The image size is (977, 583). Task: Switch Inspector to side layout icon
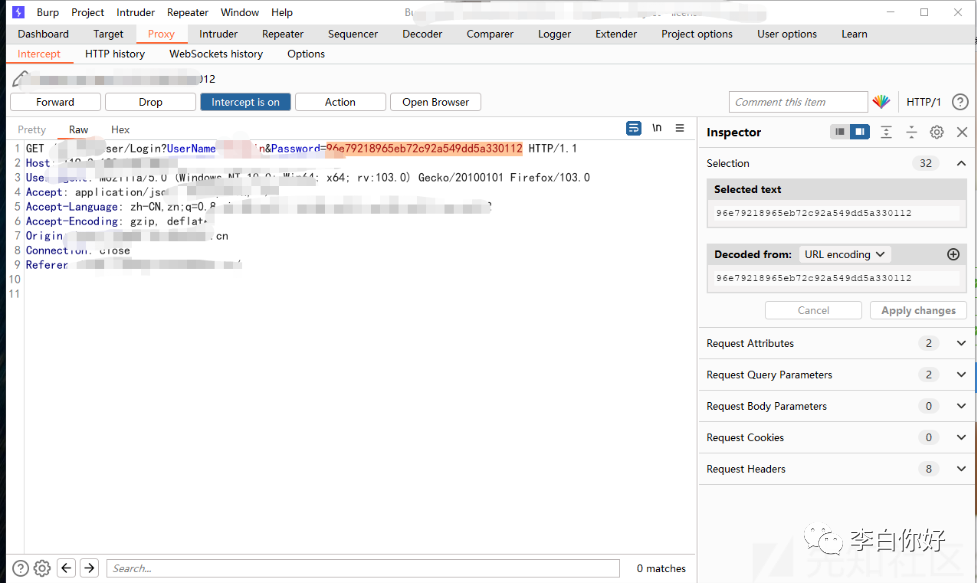tap(860, 131)
